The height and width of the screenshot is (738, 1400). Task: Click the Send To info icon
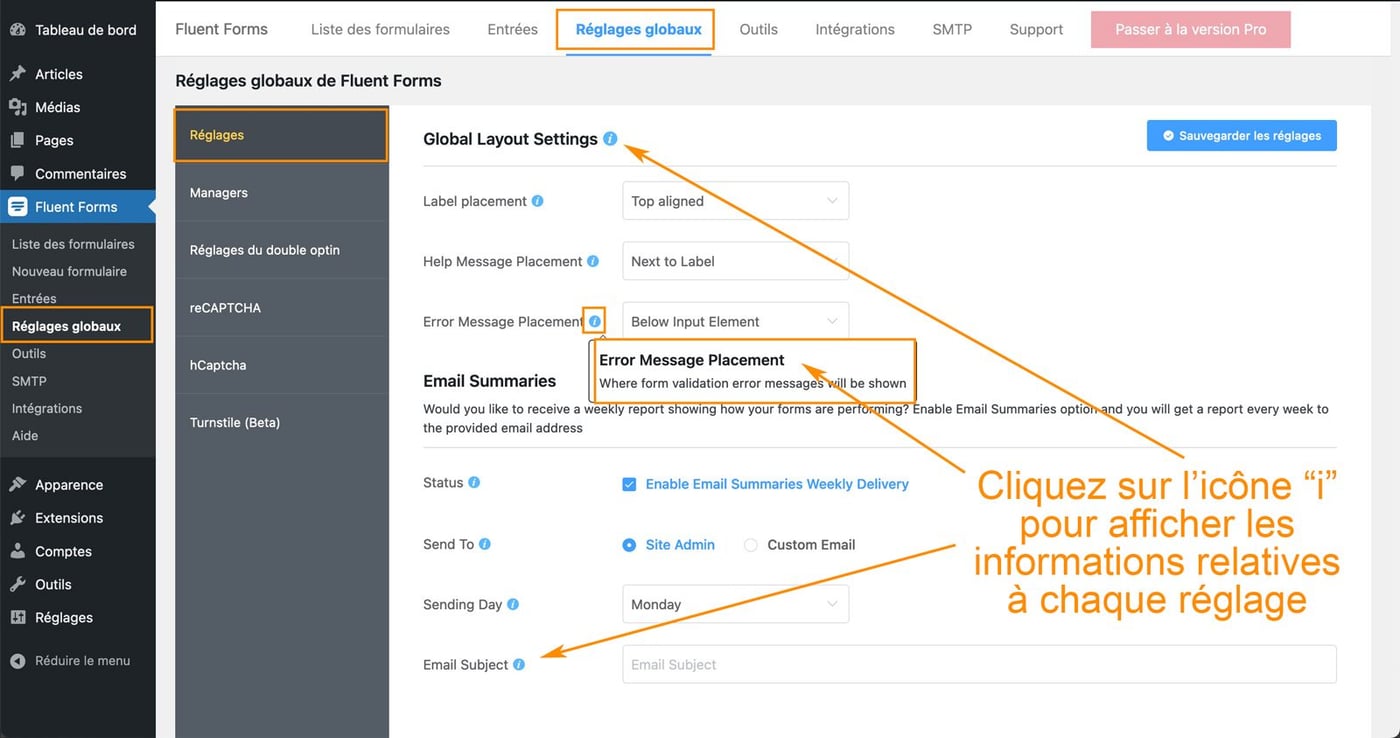pyautogui.click(x=485, y=544)
